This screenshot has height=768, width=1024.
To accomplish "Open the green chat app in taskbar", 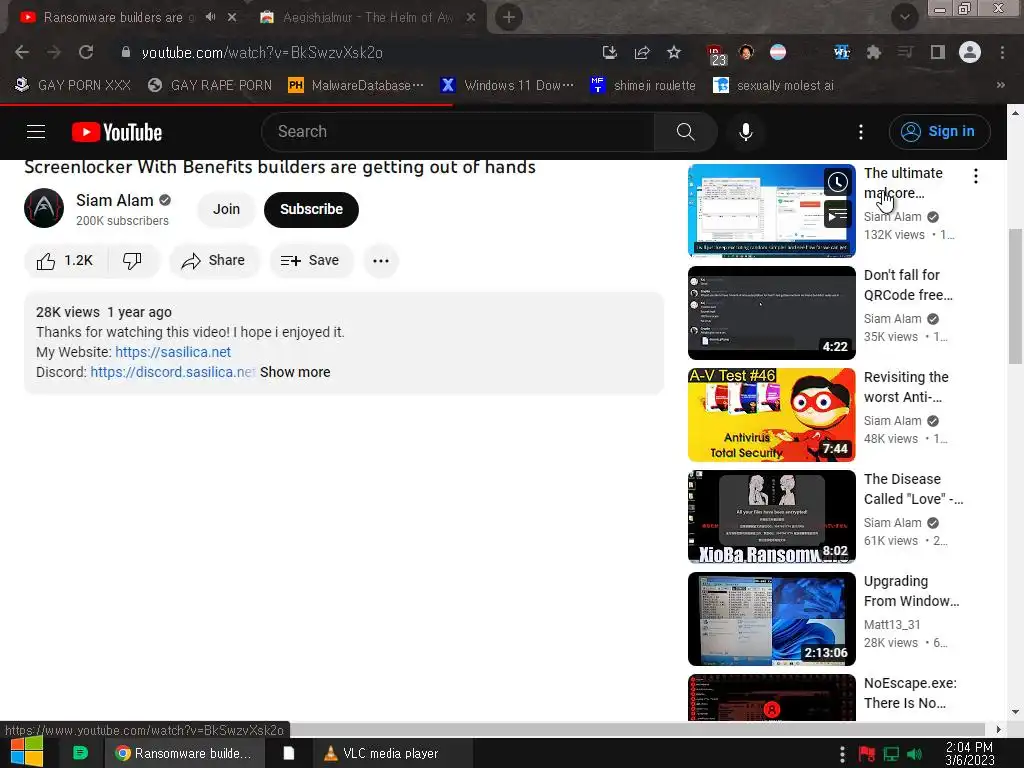I will click(x=80, y=754).
